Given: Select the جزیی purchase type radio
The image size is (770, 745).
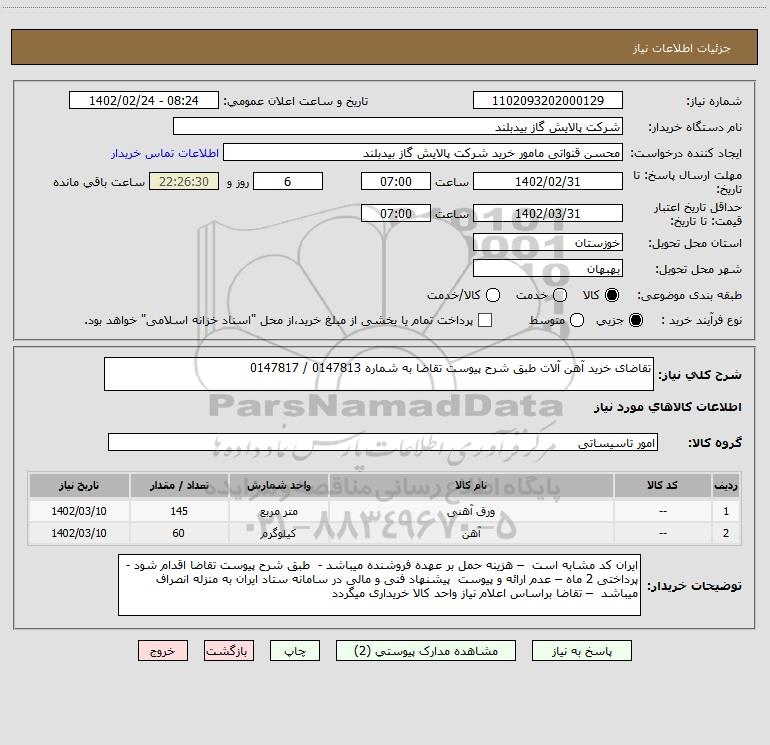Looking at the screenshot, I should coord(635,320).
